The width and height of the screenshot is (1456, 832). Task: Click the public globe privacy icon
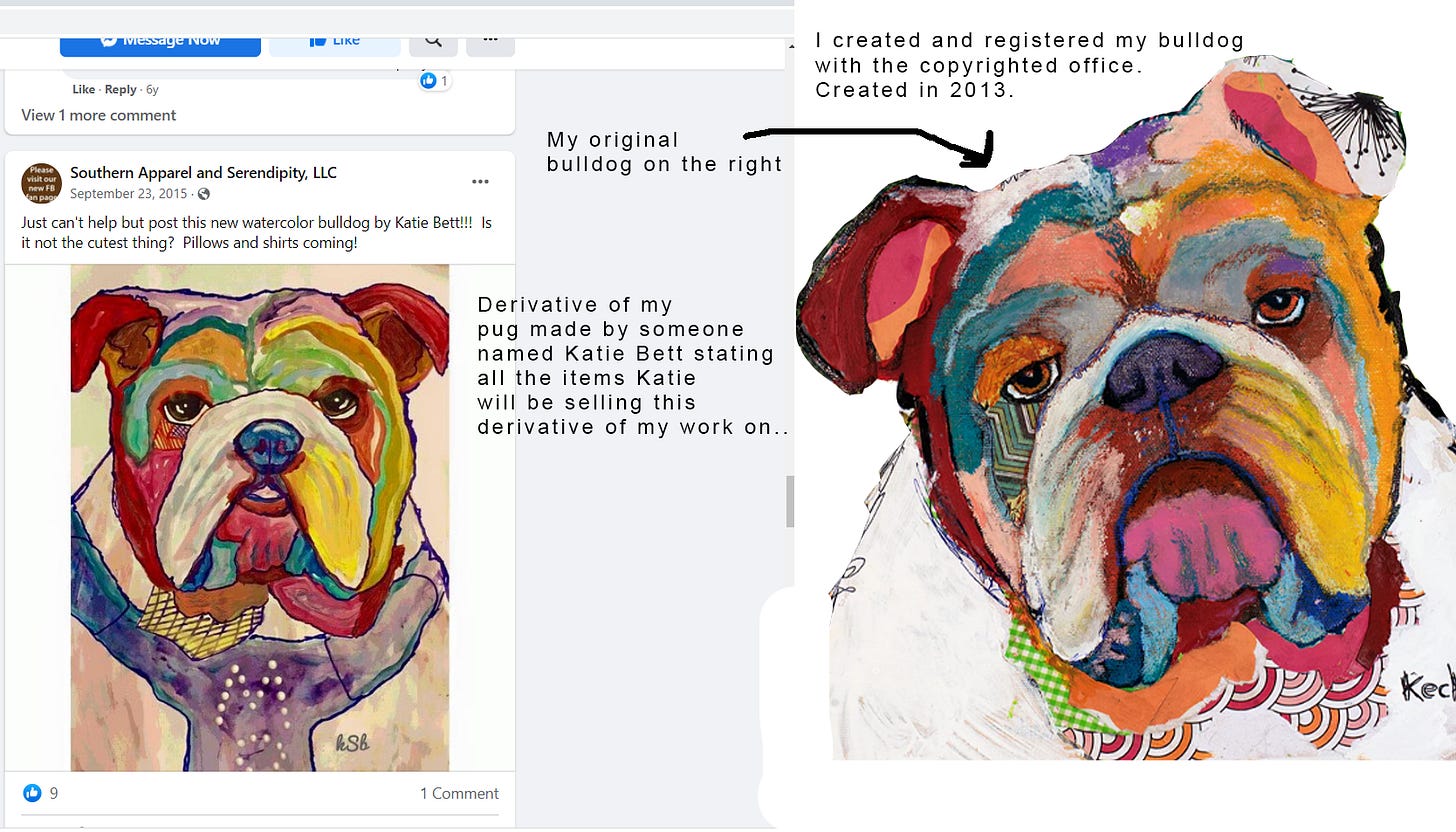(x=204, y=193)
